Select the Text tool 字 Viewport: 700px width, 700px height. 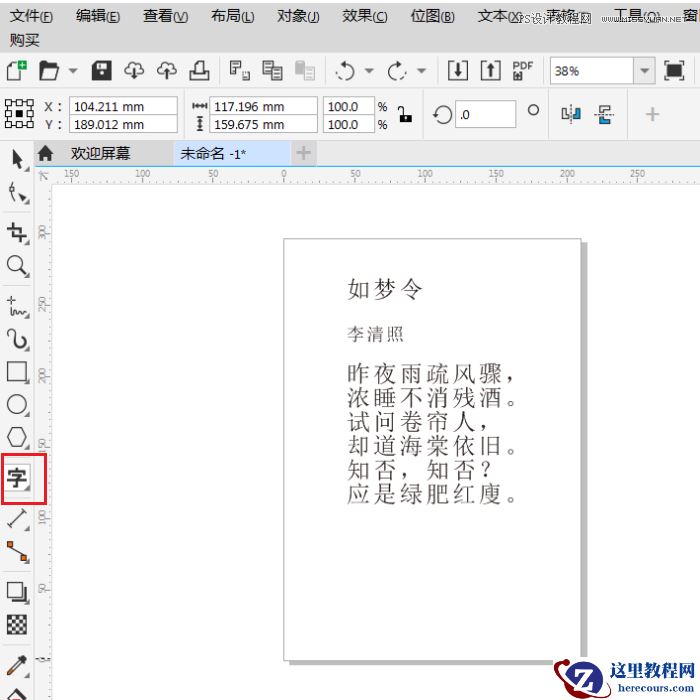coord(18,478)
